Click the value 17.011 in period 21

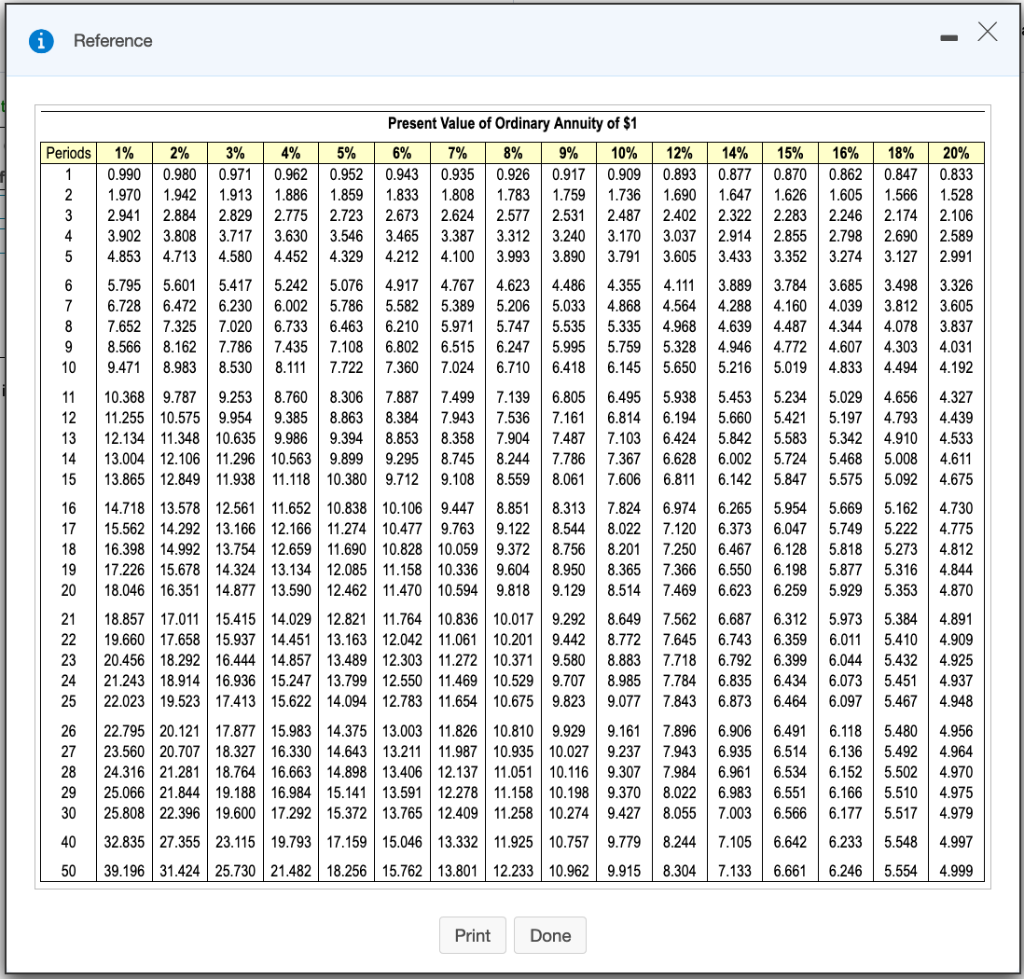(180, 619)
